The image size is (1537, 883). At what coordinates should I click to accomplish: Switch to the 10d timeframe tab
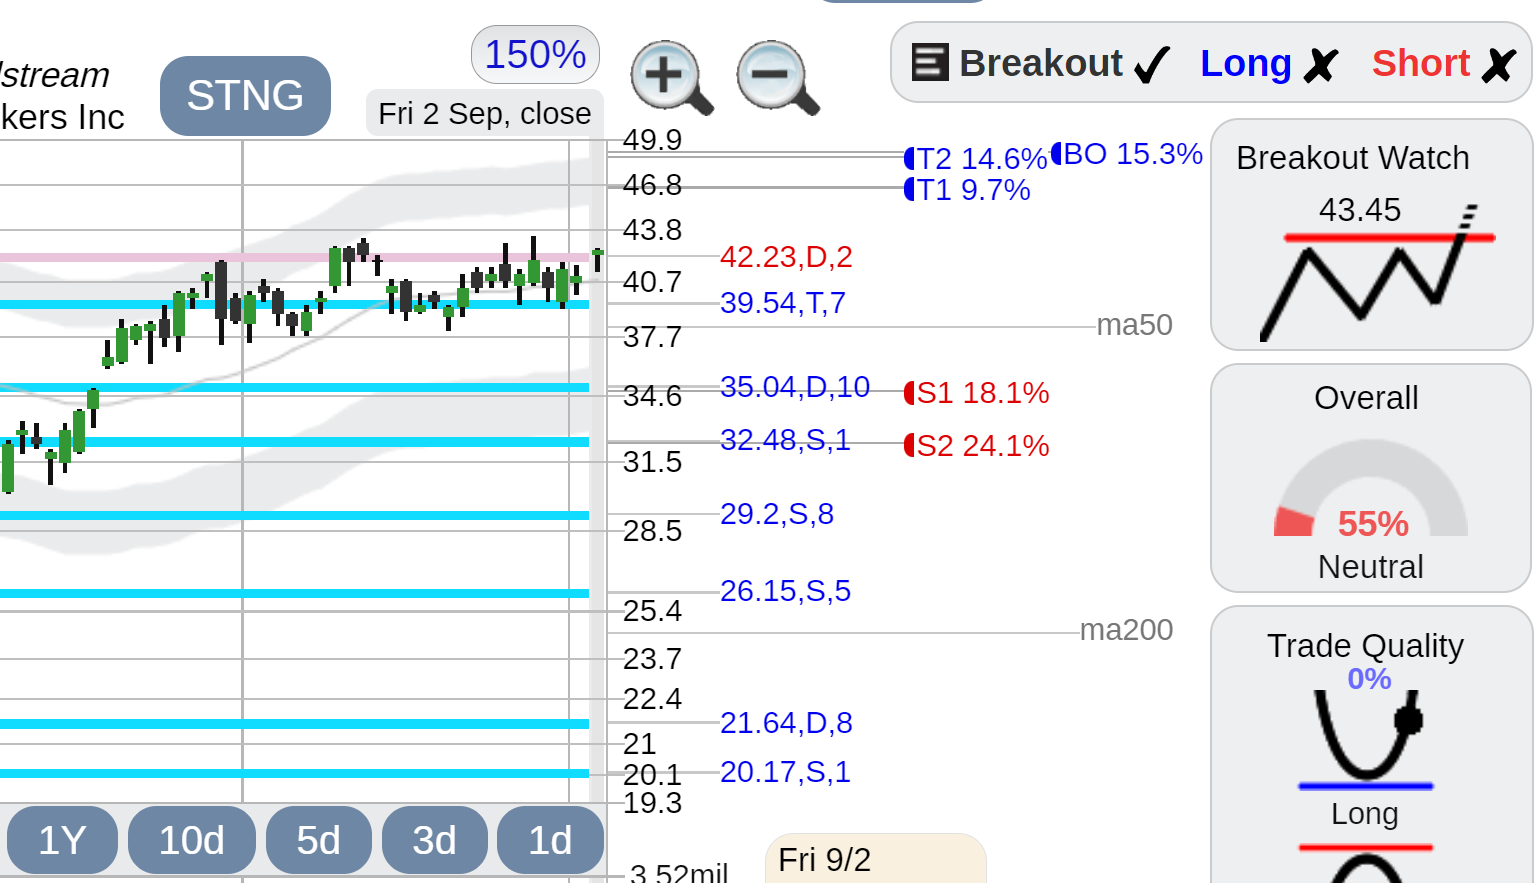(192, 840)
